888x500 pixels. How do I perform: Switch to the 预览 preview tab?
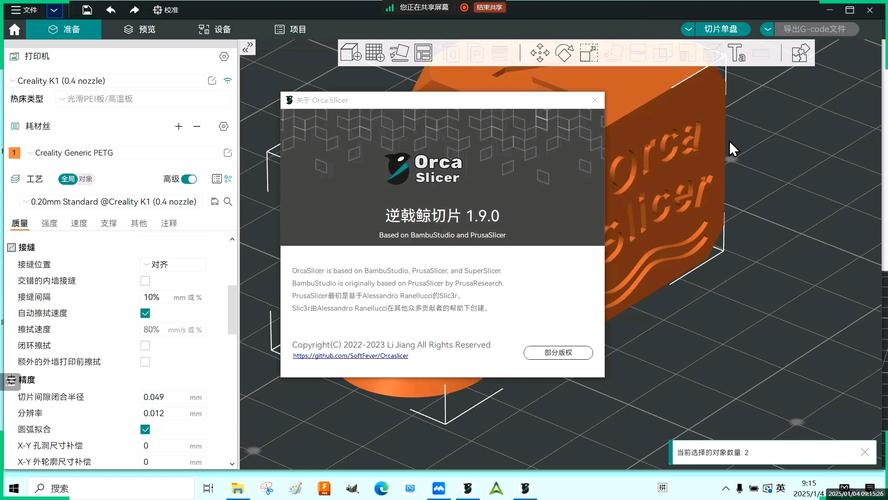pos(139,30)
